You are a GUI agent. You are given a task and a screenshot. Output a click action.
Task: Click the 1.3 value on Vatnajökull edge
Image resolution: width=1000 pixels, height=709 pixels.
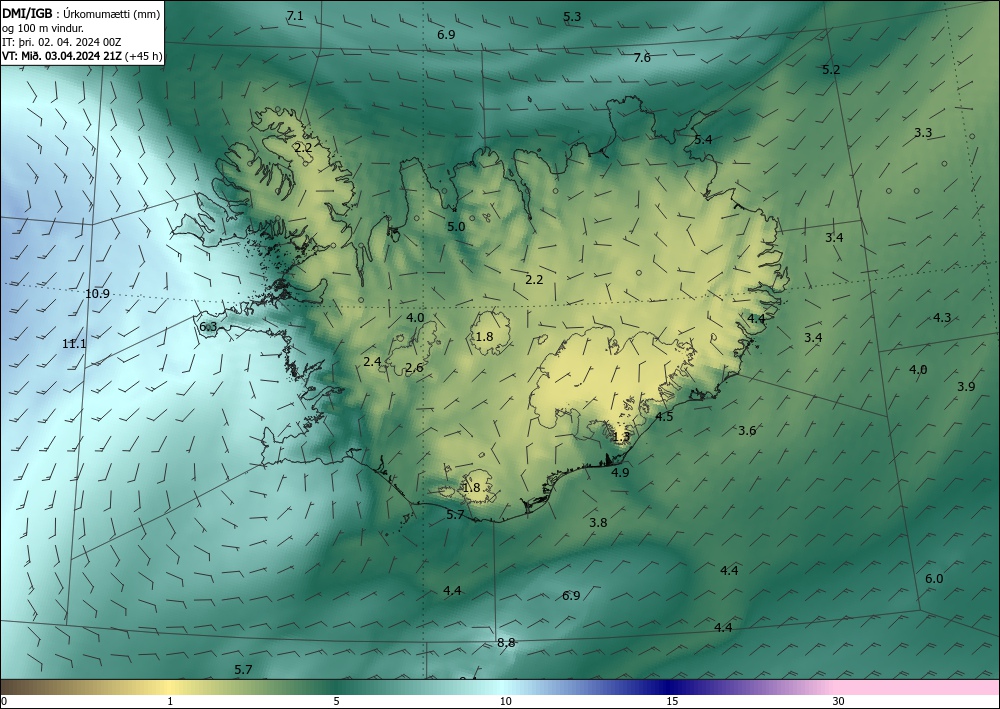[621, 437]
